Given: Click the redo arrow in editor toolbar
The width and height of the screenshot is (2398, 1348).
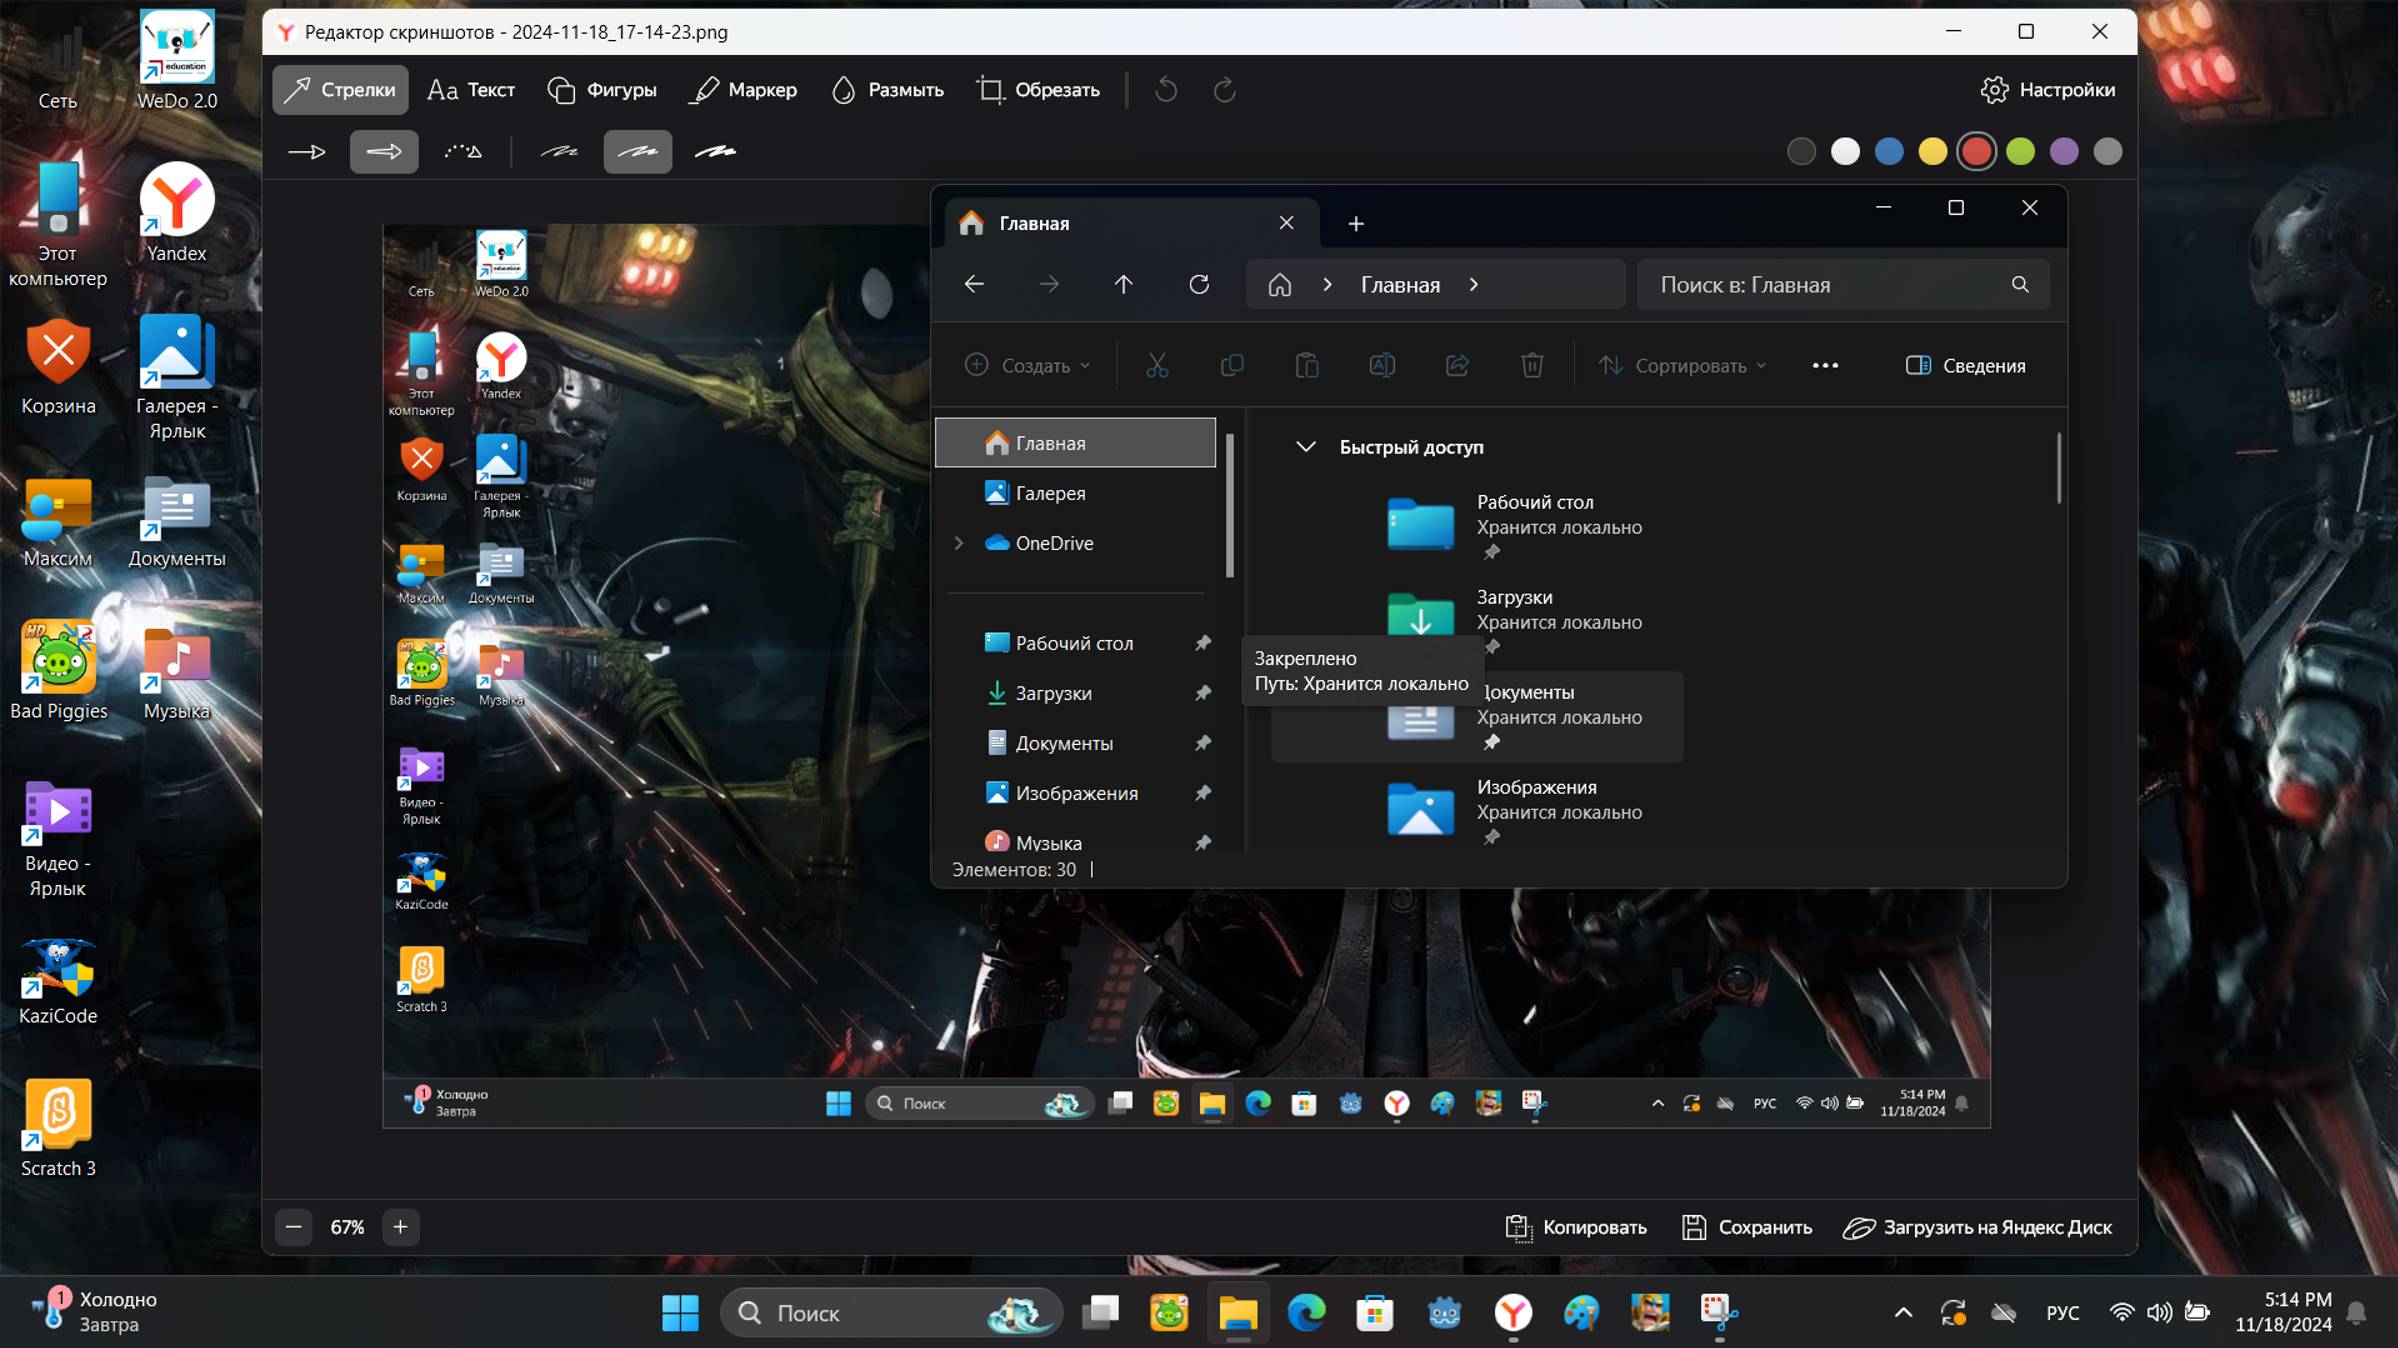Looking at the screenshot, I should [1224, 90].
